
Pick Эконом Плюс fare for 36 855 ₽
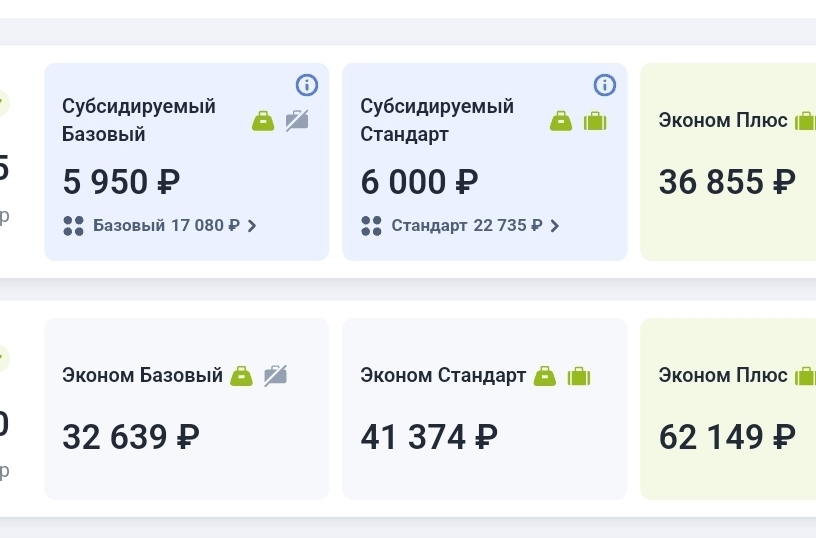click(727, 182)
